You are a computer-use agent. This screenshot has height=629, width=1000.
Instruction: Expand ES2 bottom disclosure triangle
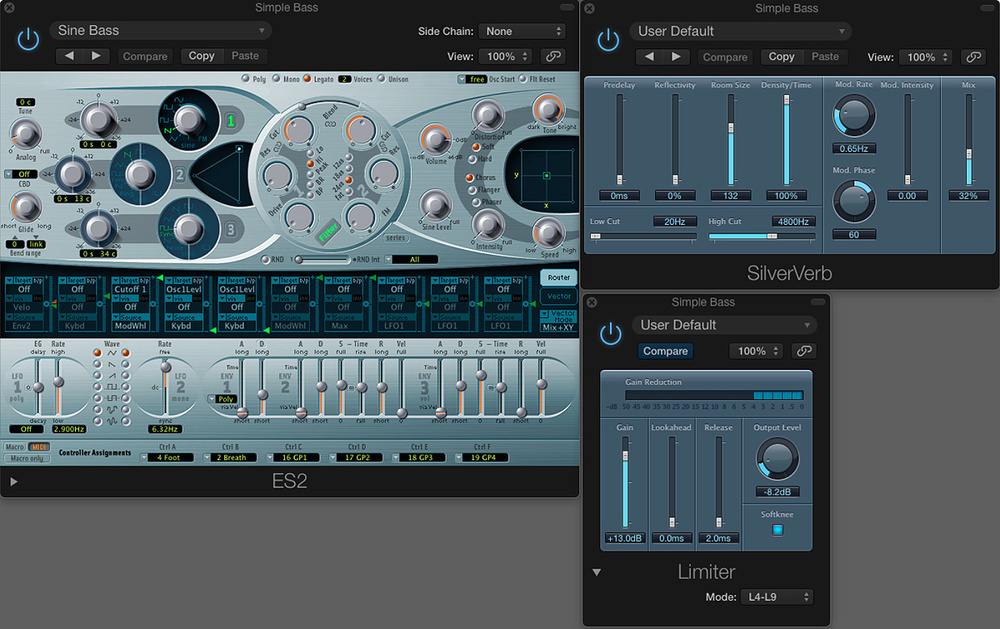(x=13, y=482)
